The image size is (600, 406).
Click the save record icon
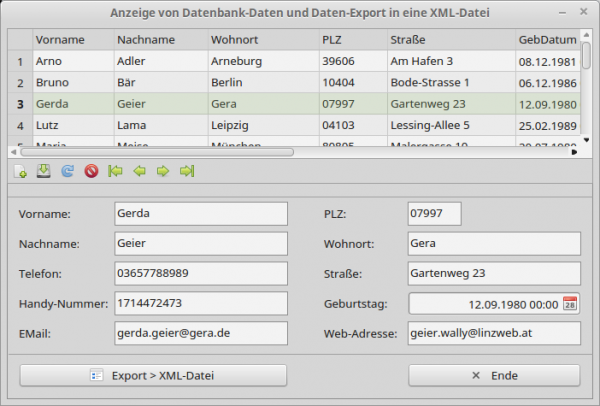43,172
